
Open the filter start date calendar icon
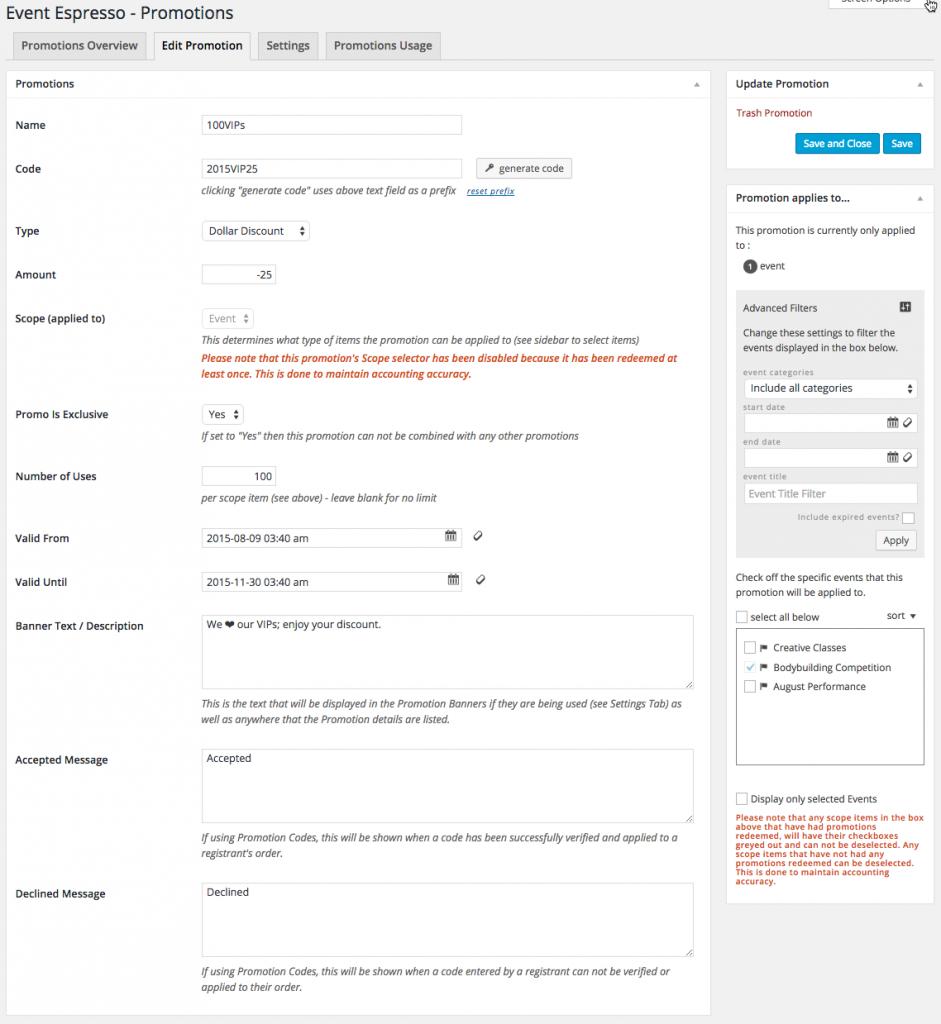click(892, 423)
